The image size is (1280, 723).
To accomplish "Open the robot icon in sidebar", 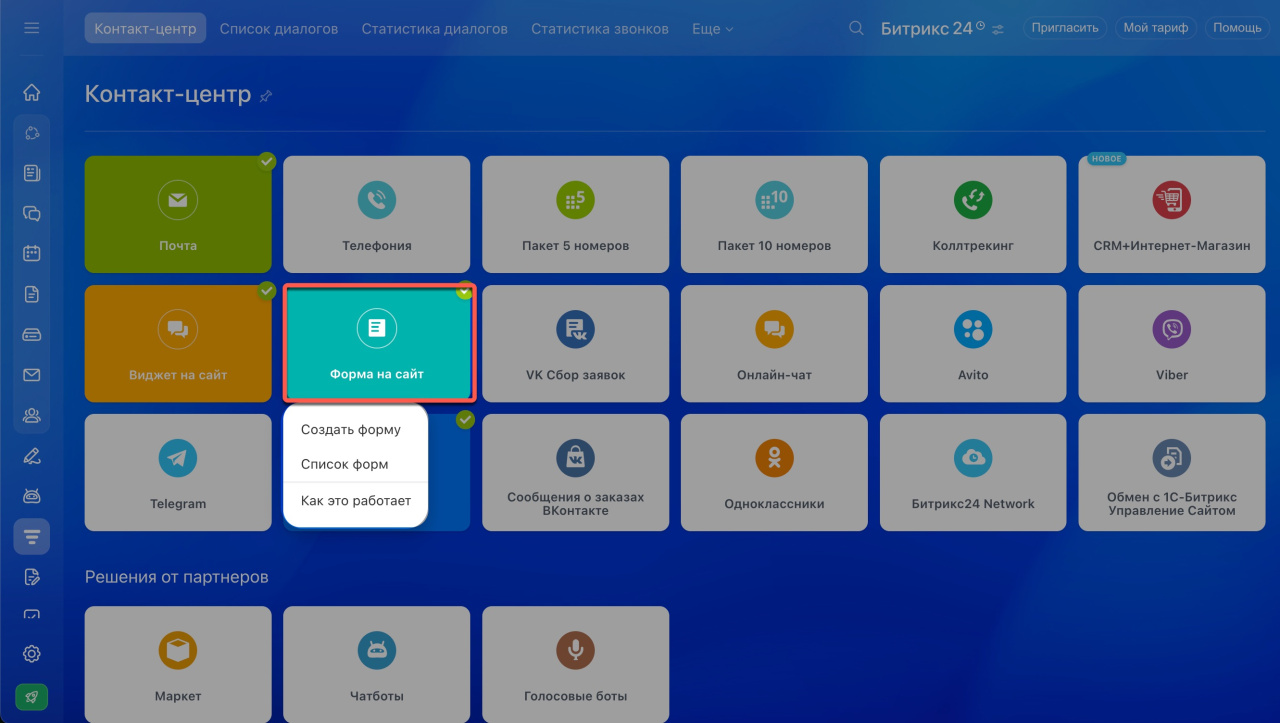I will (x=31, y=496).
